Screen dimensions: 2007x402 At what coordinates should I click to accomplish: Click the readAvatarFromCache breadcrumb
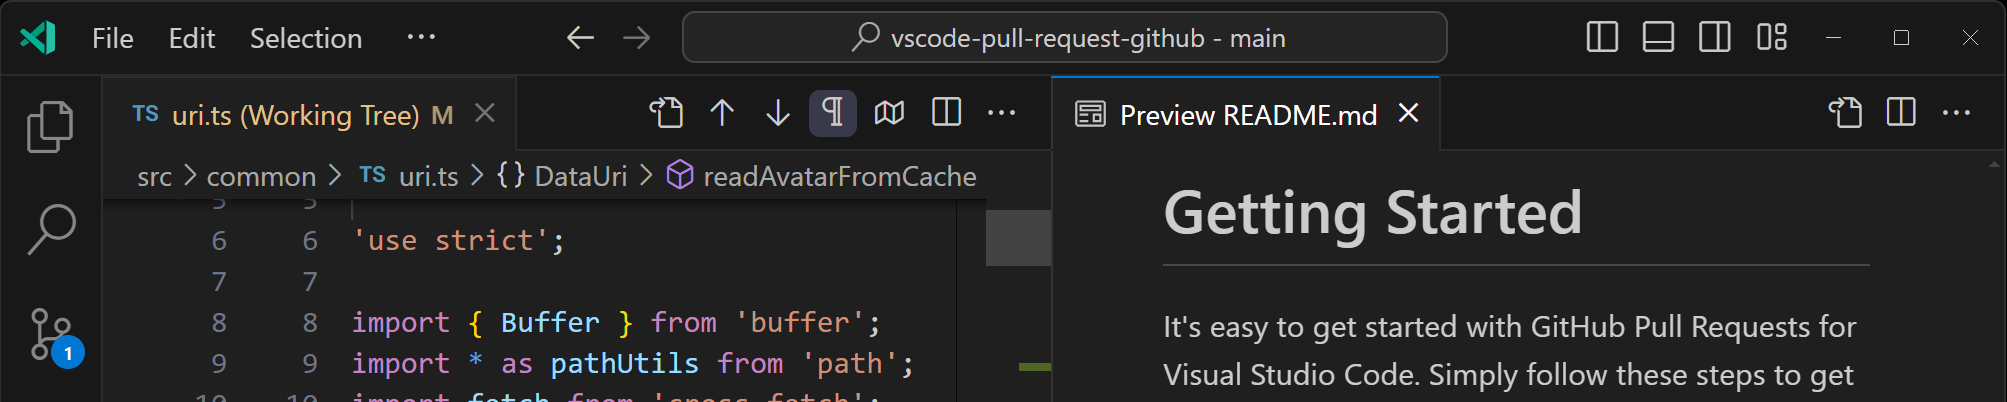pos(839,177)
